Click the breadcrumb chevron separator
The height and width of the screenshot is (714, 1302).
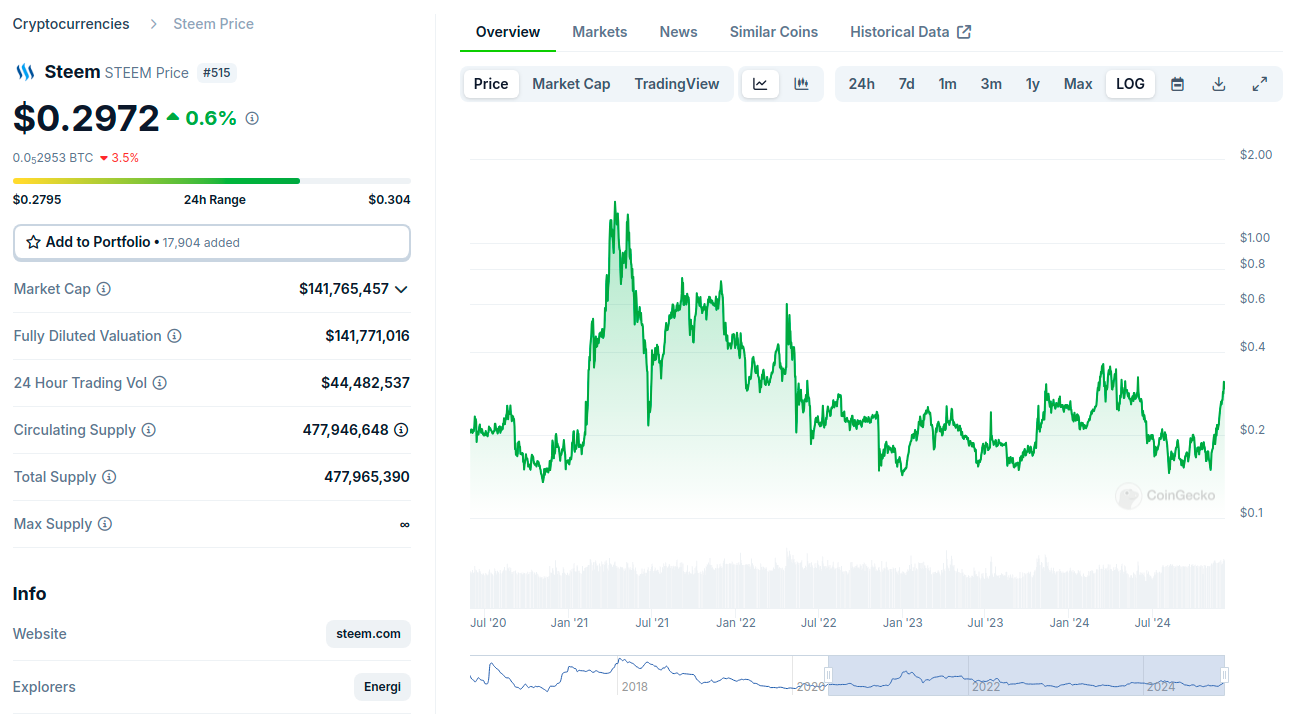[152, 24]
